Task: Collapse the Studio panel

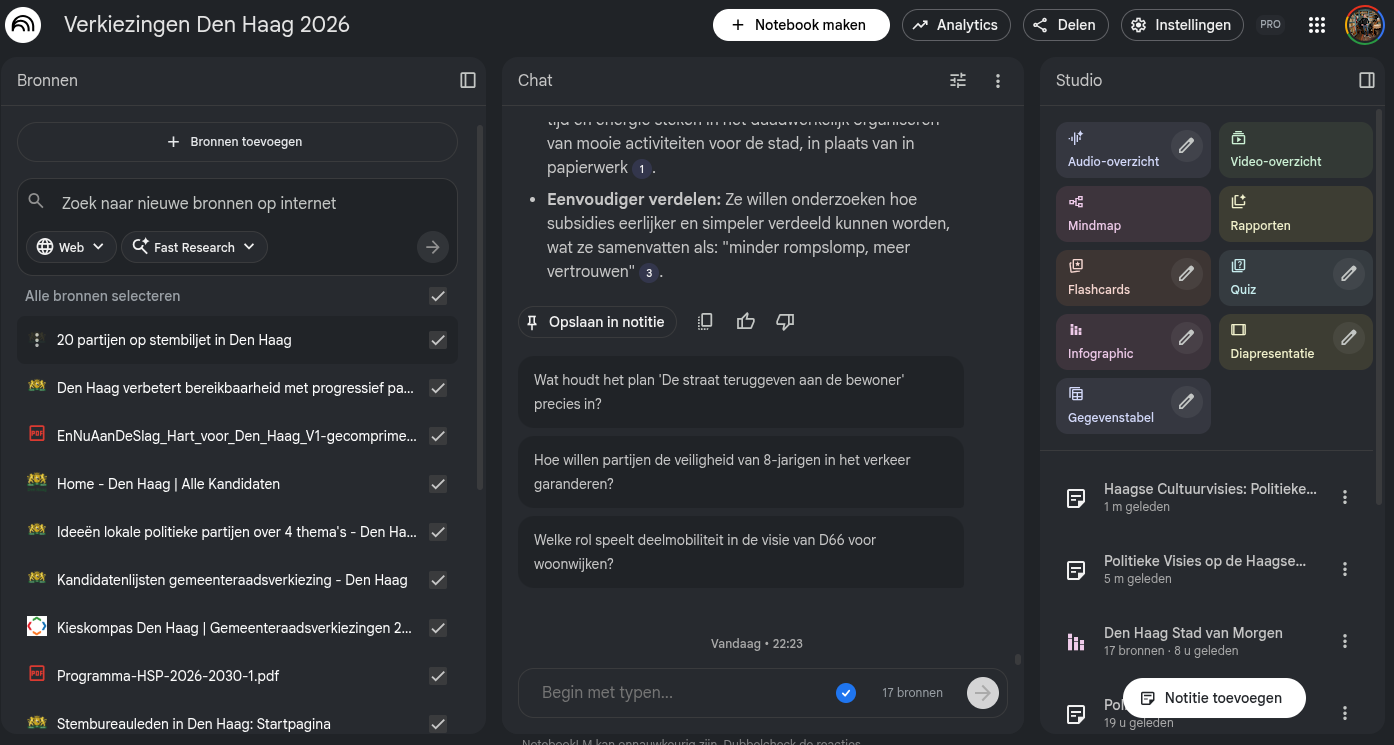Action: [1366, 80]
